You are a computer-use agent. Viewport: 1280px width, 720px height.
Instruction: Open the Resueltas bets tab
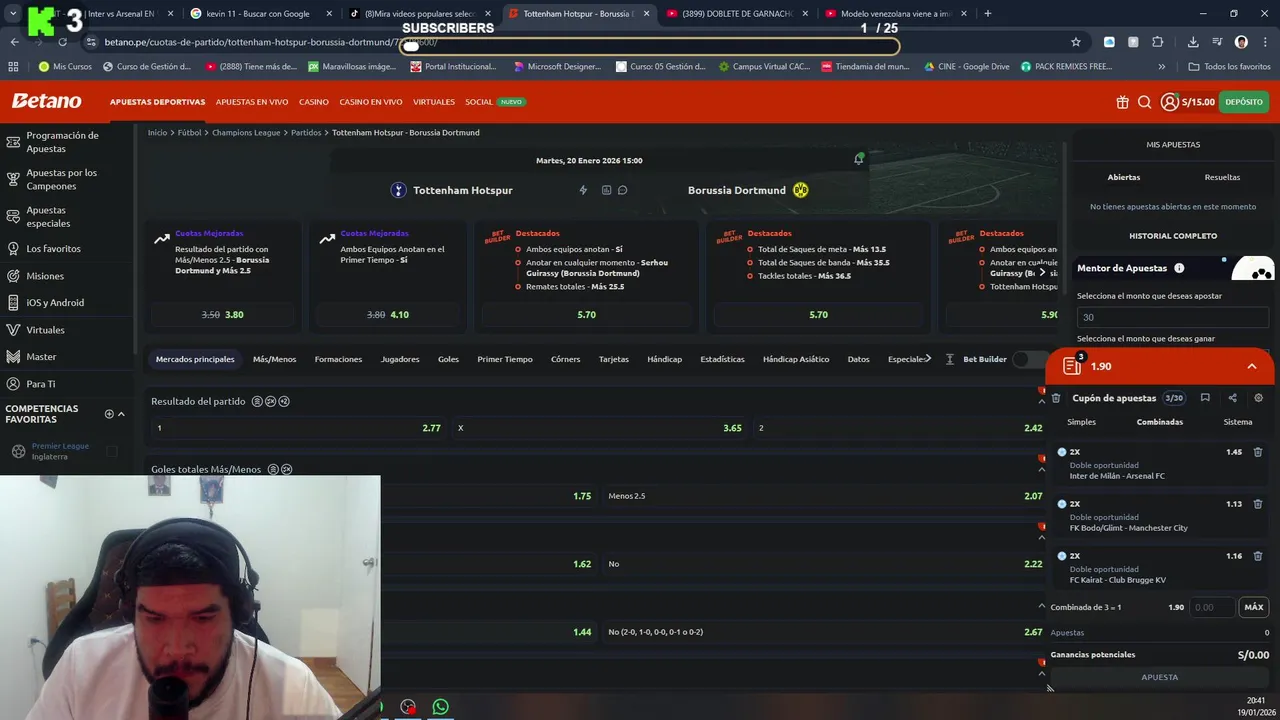pos(1222,177)
